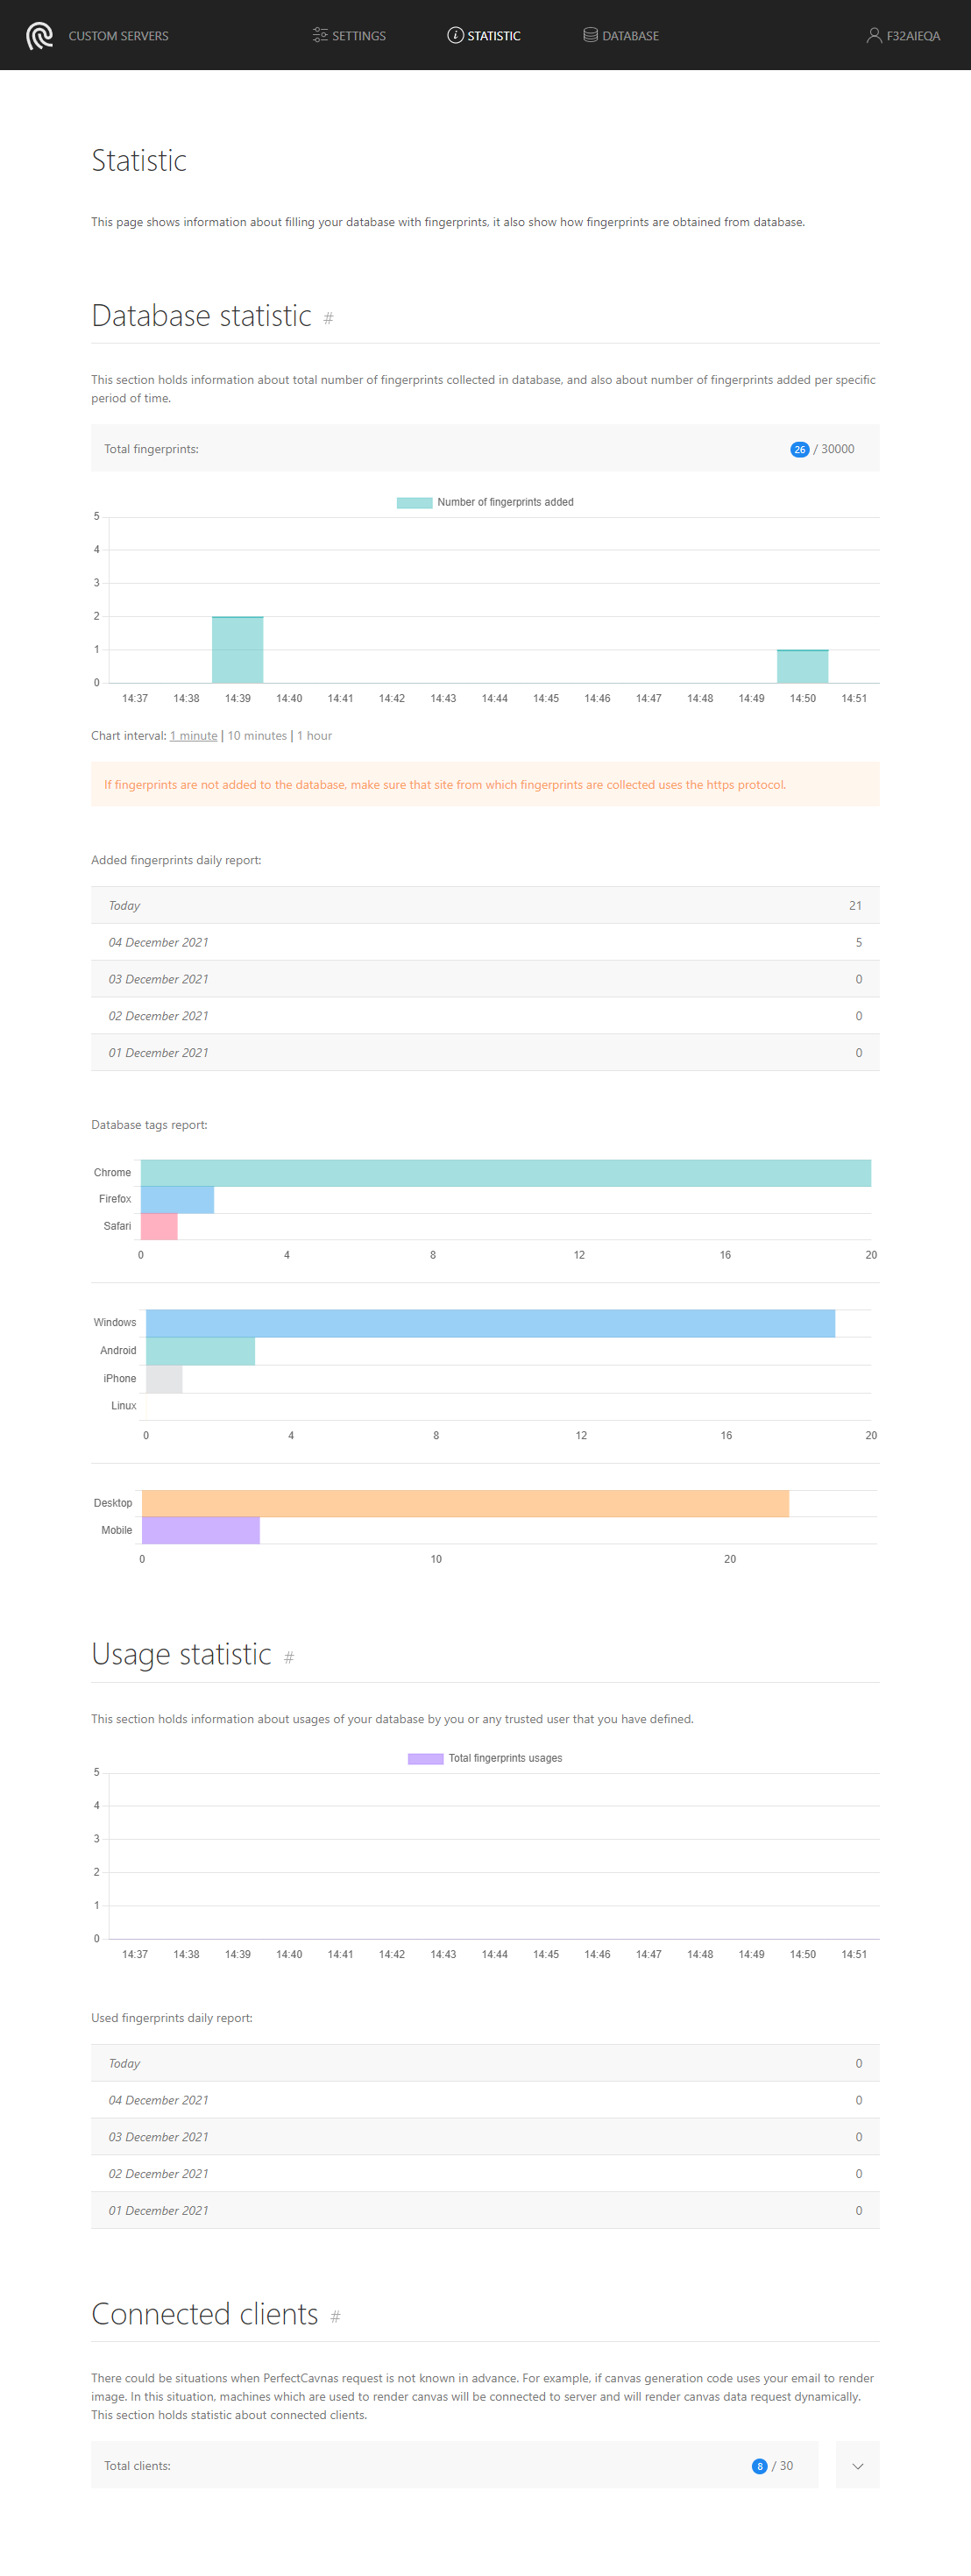971x2576 pixels.
Task: Click the Settings sliders icon
Action: coord(320,35)
